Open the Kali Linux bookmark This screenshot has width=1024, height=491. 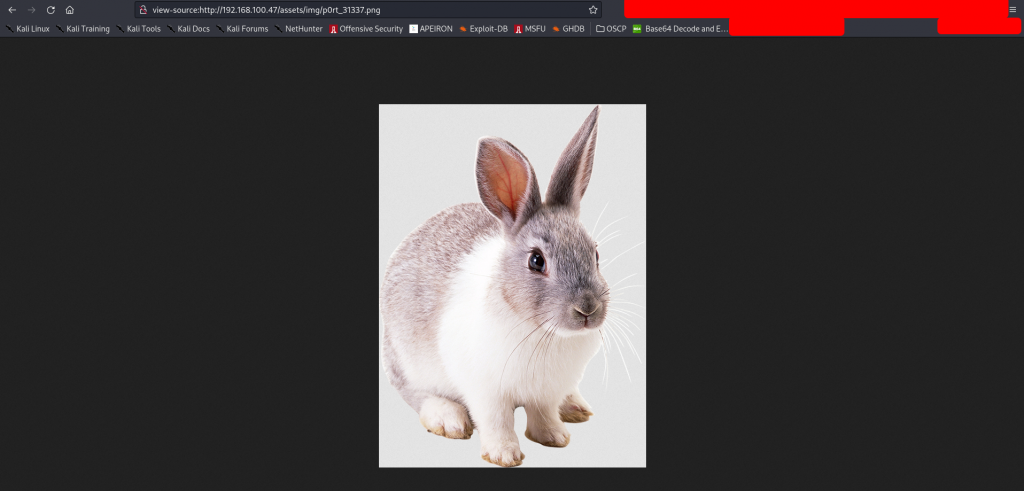click(x=27, y=29)
